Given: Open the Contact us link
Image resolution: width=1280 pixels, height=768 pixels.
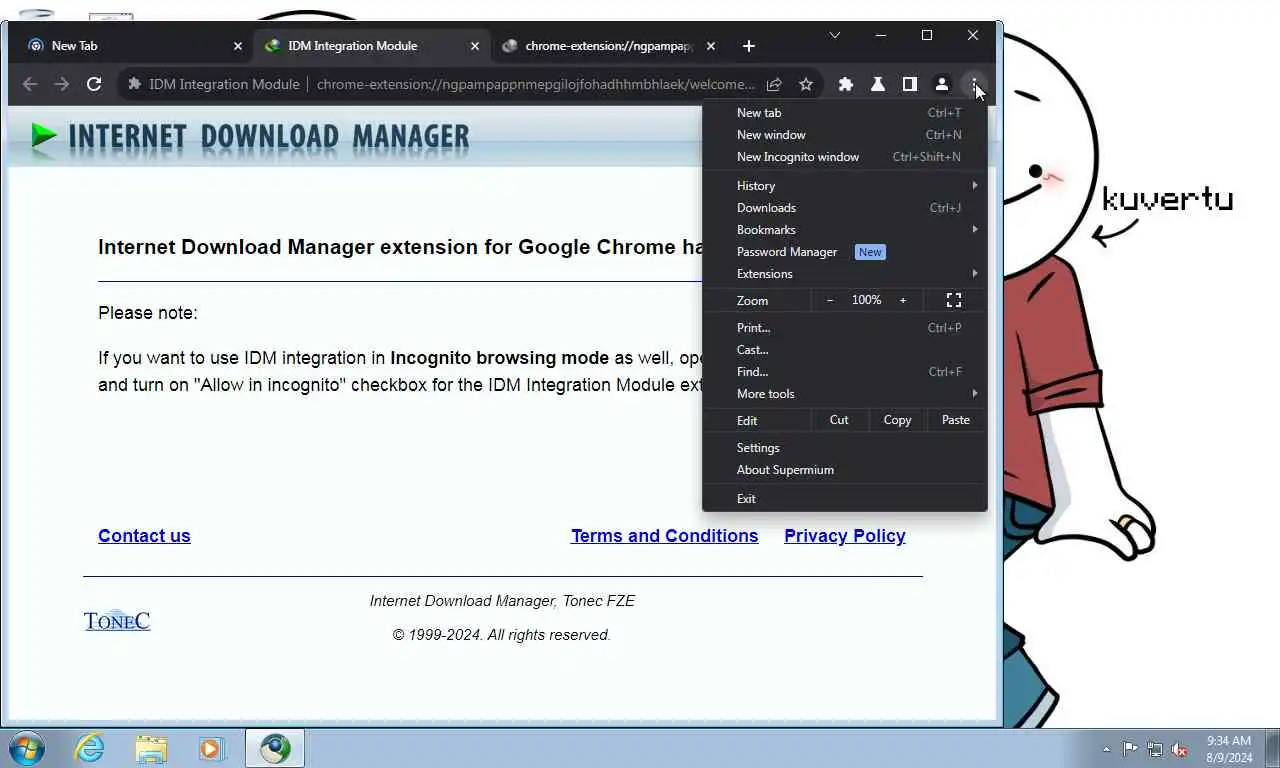Looking at the screenshot, I should [144, 536].
